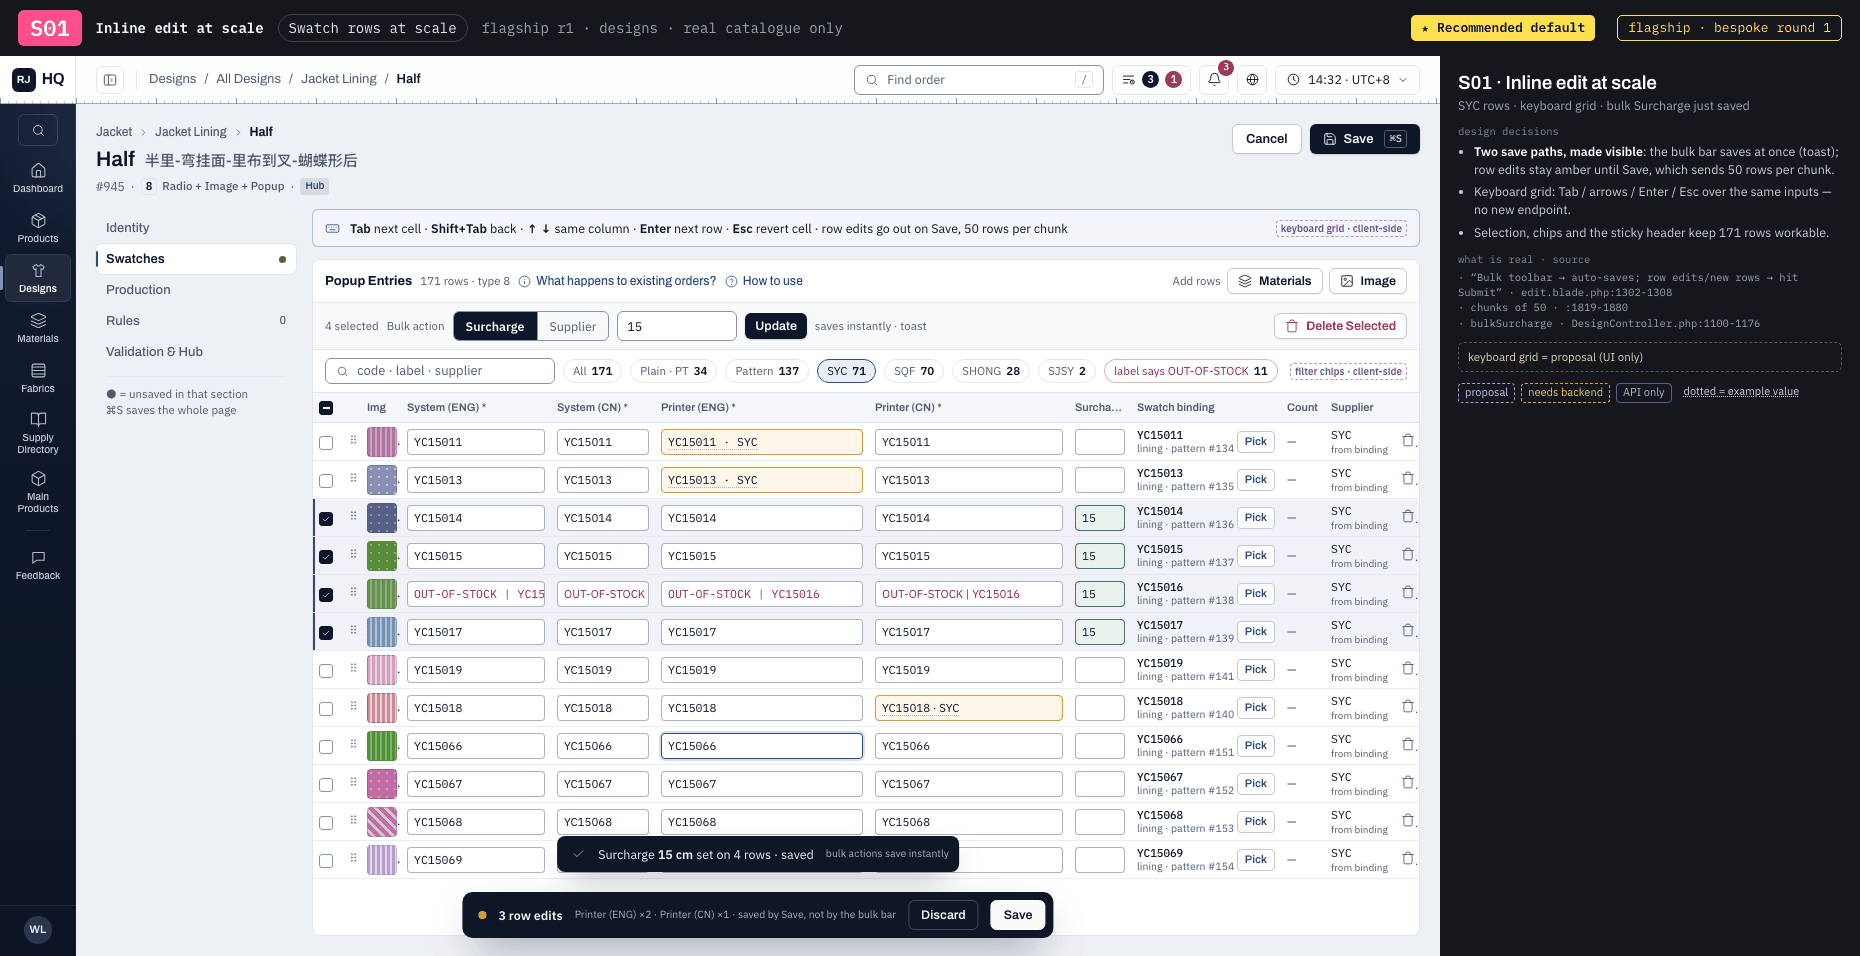Uncheck the YC15017 row checkbox
Viewport: 1860px width, 956px height.
click(326, 633)
